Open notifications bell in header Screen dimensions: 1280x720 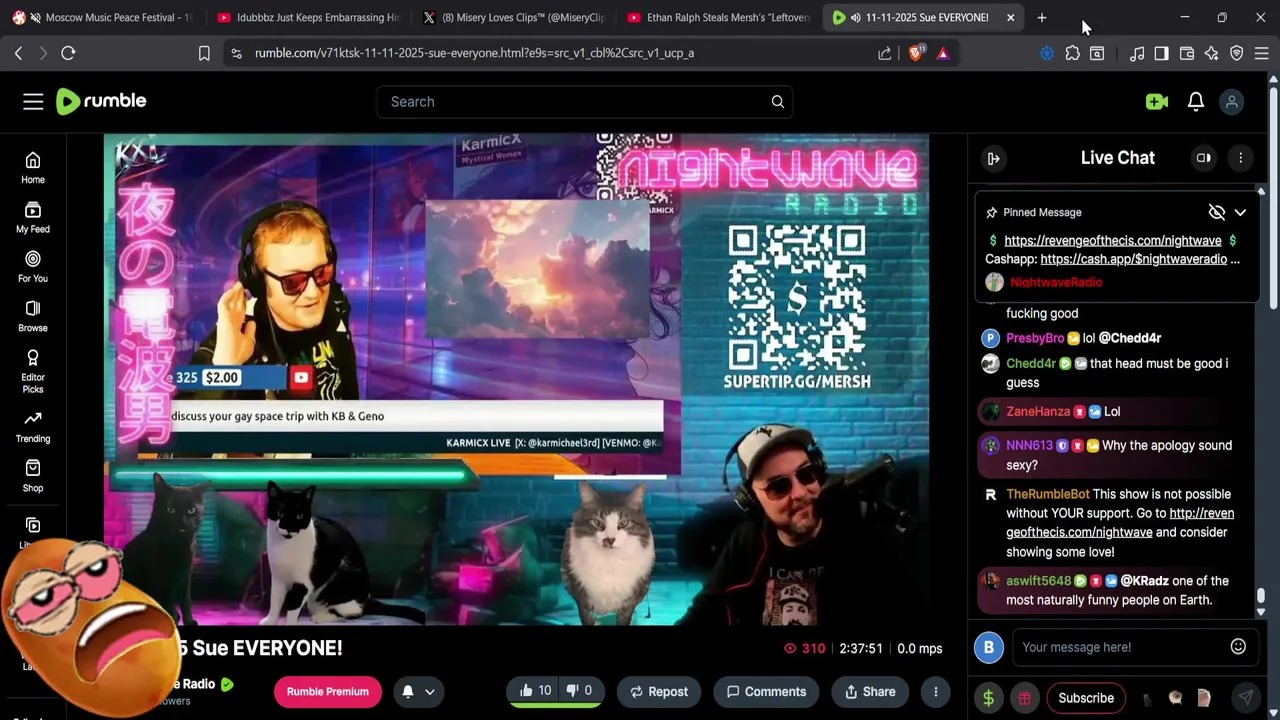(x=1196, y=101)
